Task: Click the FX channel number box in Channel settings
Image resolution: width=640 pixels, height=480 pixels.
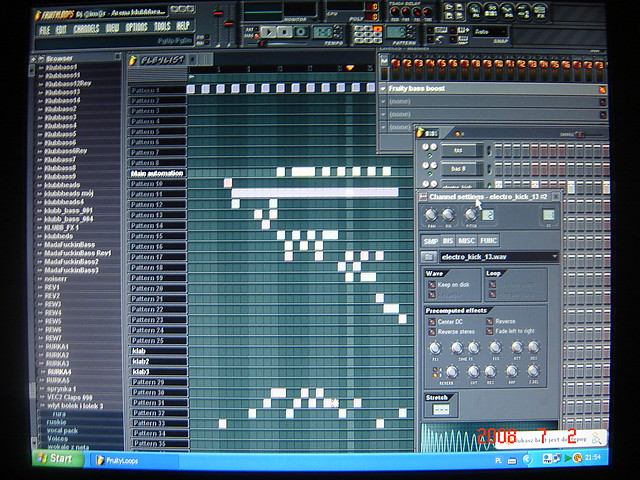Action: [x=548, y=215]
